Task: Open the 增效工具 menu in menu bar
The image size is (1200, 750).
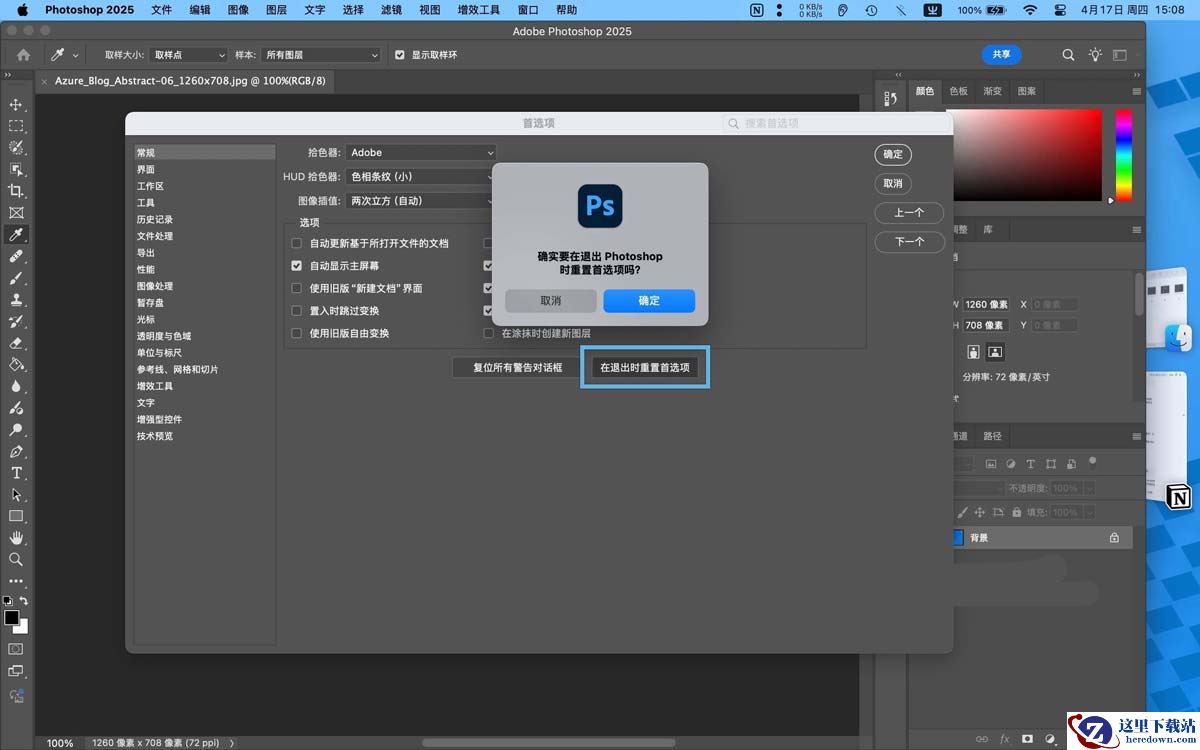Action: point(478,10)
